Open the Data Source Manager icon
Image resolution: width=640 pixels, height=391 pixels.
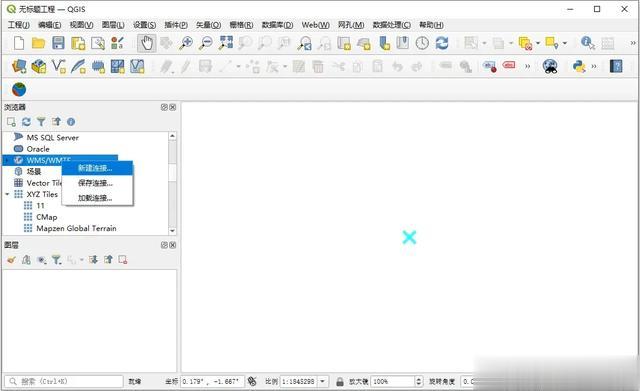(19, 66)
